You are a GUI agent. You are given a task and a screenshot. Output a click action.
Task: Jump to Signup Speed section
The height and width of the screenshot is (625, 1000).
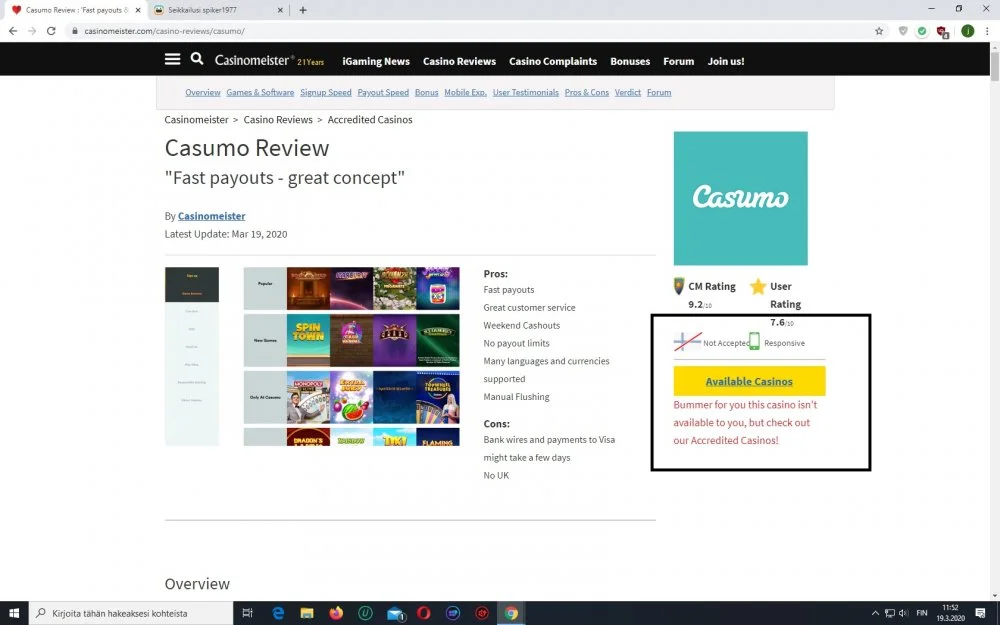click(x=326, y=92)
